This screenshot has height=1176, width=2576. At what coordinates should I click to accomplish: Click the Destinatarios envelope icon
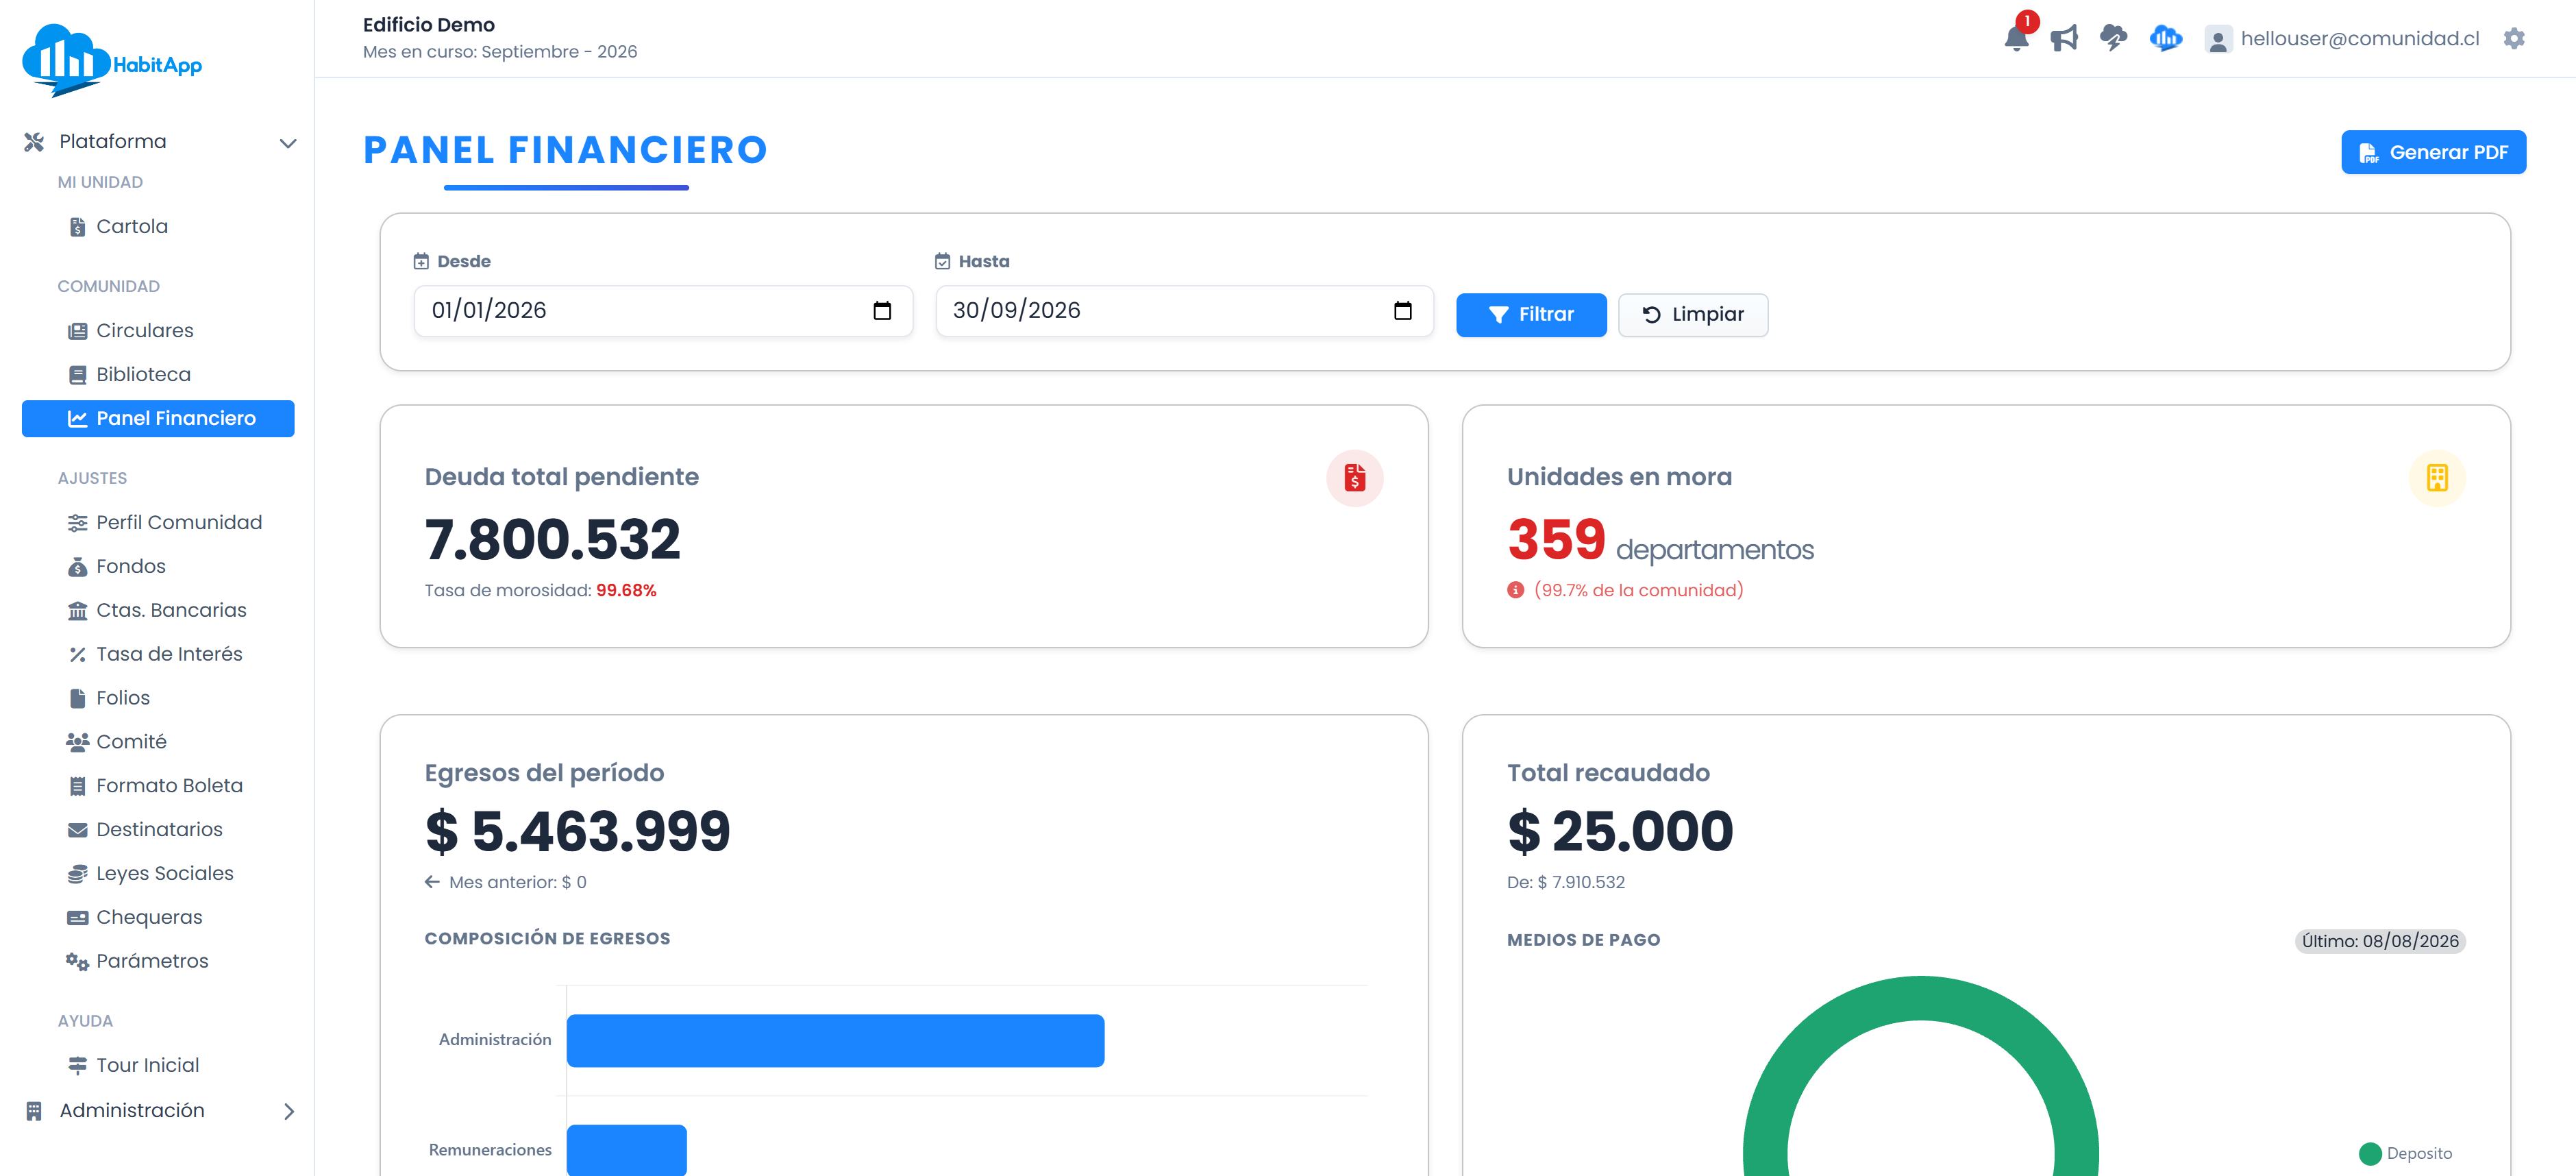77,830
